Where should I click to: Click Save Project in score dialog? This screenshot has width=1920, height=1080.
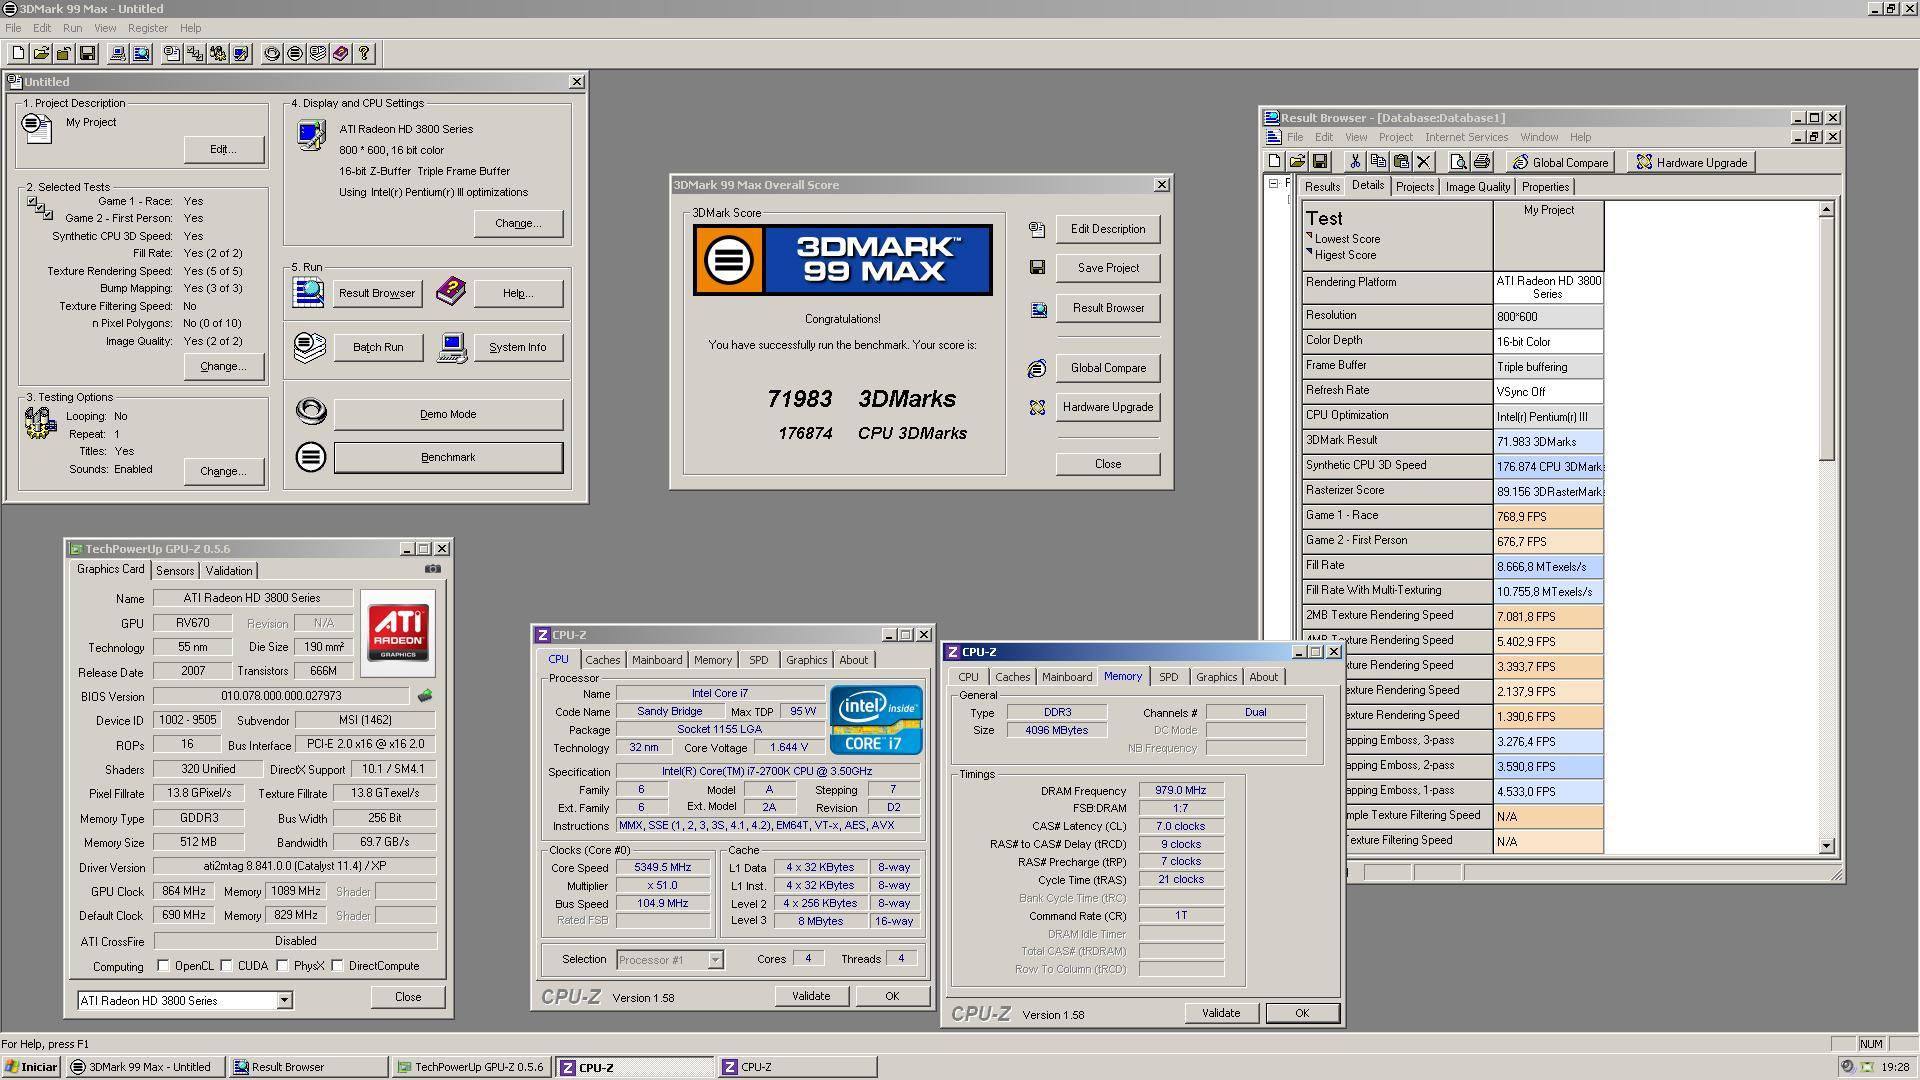[1108, 268]
